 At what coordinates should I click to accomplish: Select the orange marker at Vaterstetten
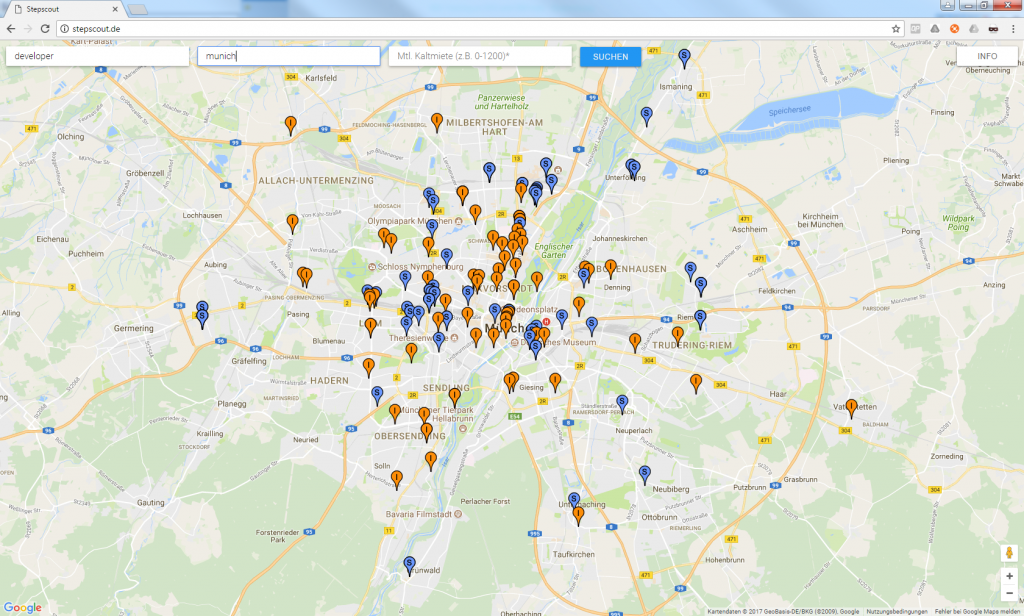tap(851, 408)
